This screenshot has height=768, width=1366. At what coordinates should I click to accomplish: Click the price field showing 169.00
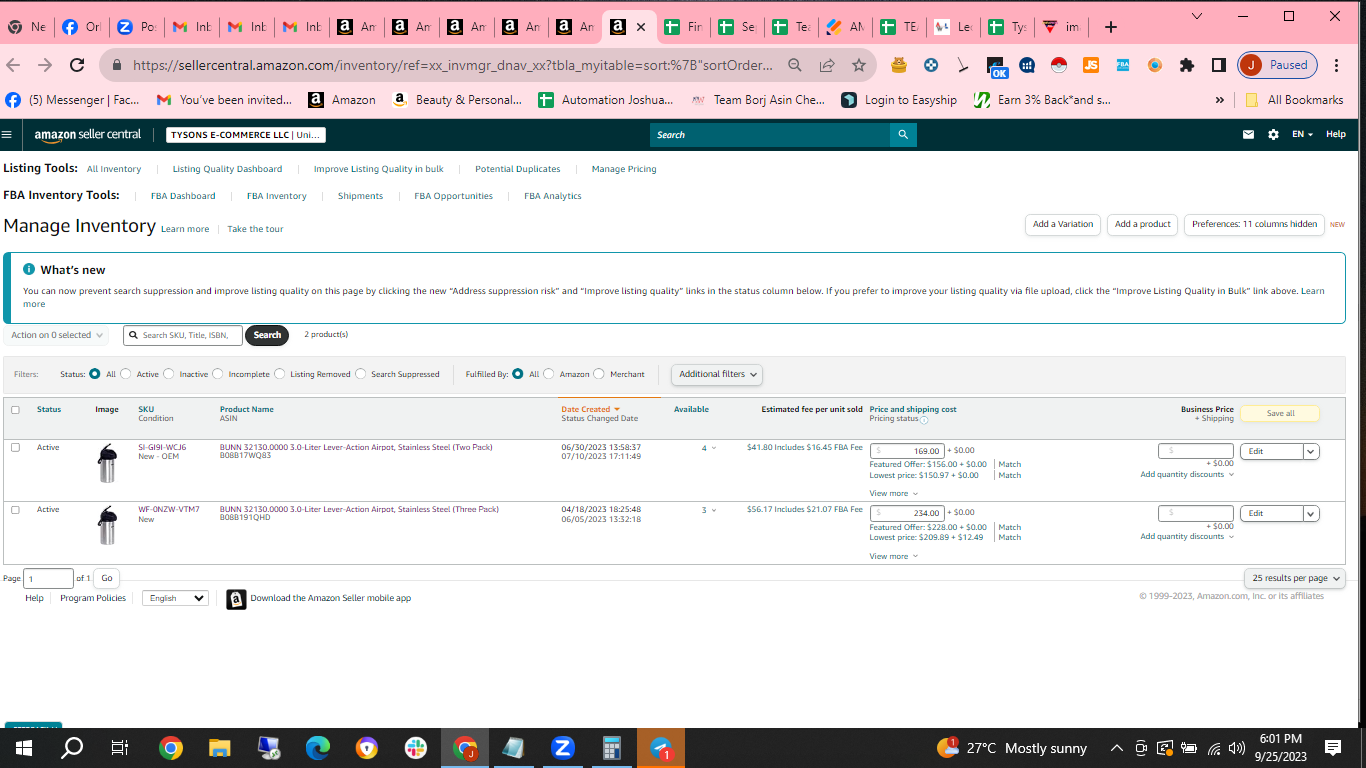[907, 451]
